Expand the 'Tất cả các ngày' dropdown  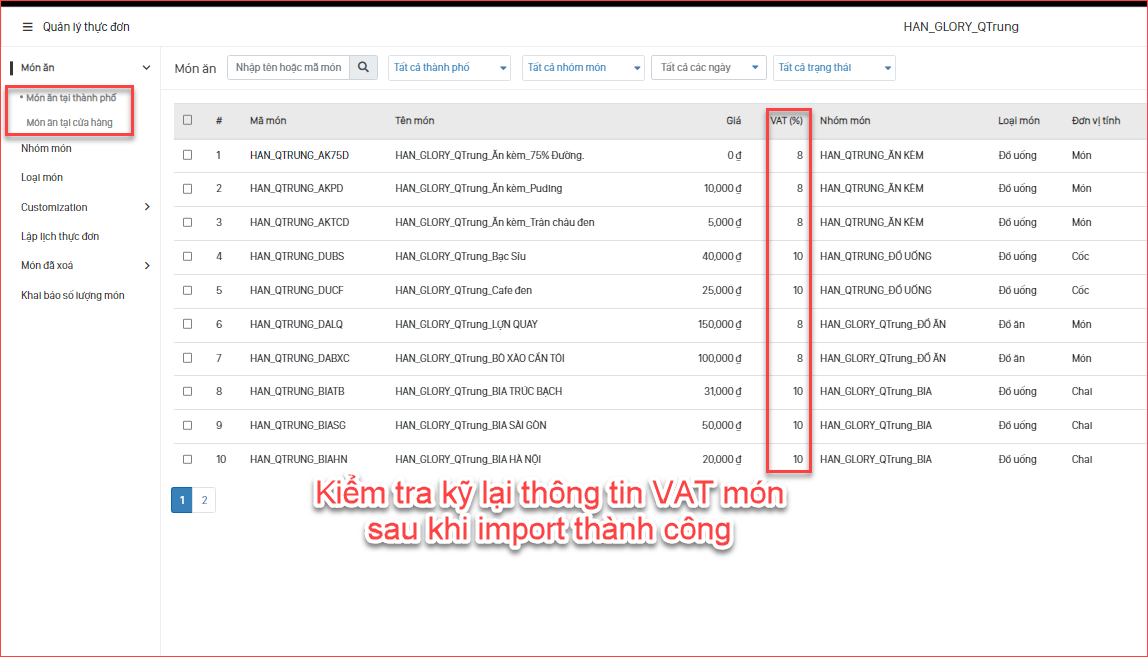tap(708, 68)
